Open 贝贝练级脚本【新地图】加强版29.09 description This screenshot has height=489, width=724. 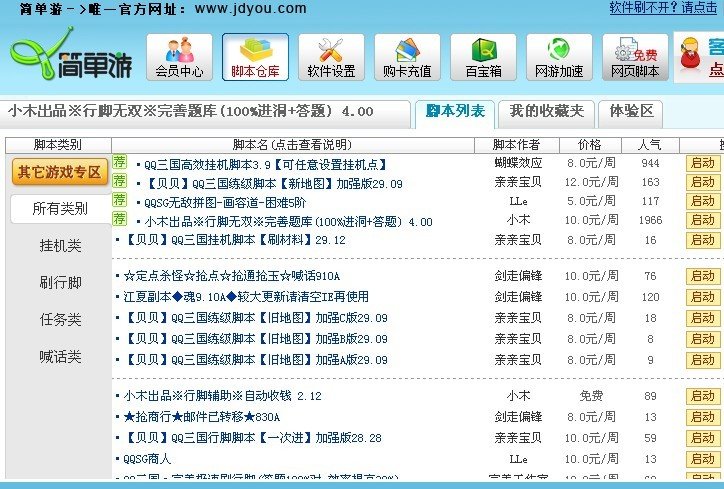click(273, 184)
